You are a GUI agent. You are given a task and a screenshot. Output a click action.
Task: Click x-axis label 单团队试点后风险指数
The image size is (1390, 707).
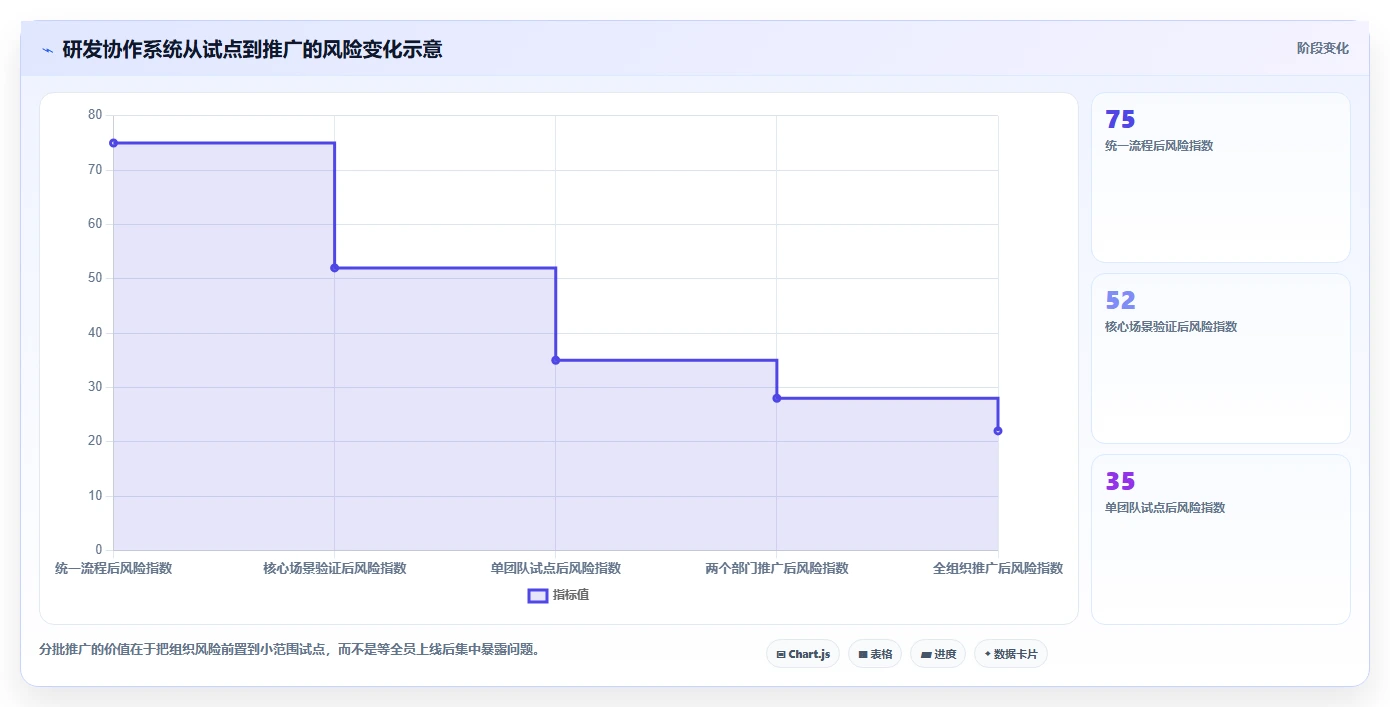(556, 568)
